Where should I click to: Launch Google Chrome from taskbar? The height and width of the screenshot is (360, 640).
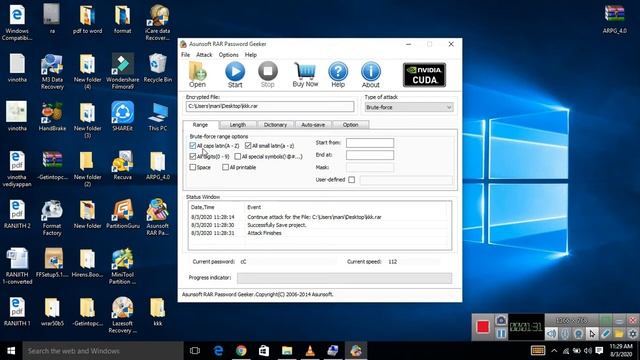pos(241,351)
